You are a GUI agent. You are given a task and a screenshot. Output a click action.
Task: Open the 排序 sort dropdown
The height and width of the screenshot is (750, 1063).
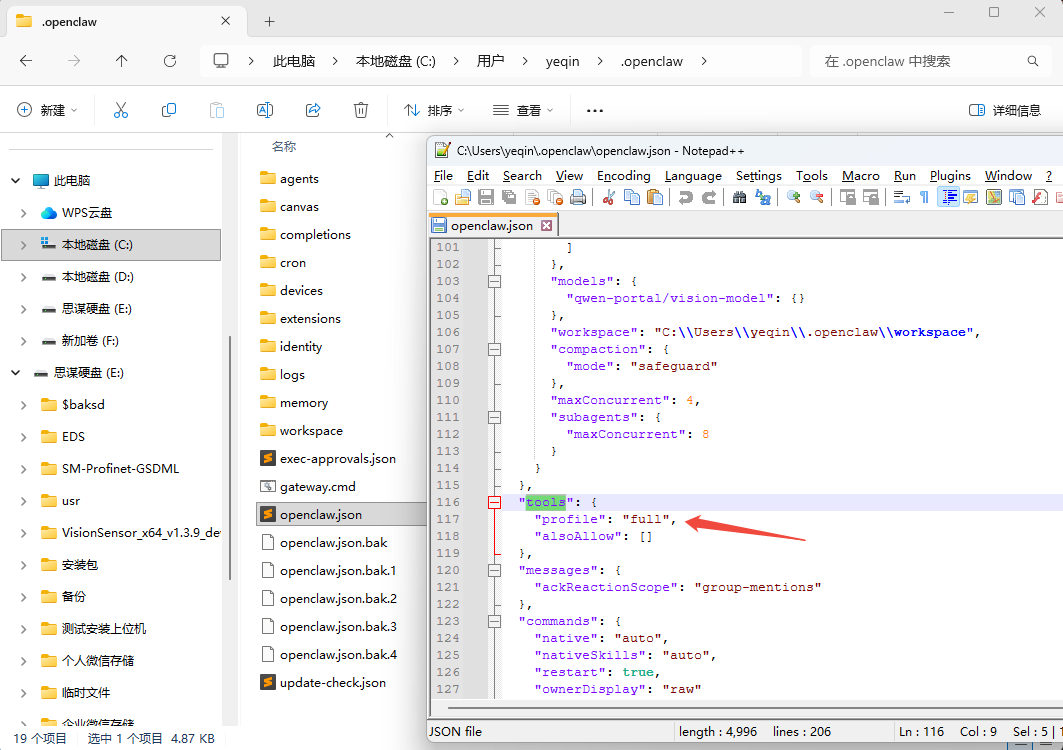(x=434, y=110)
